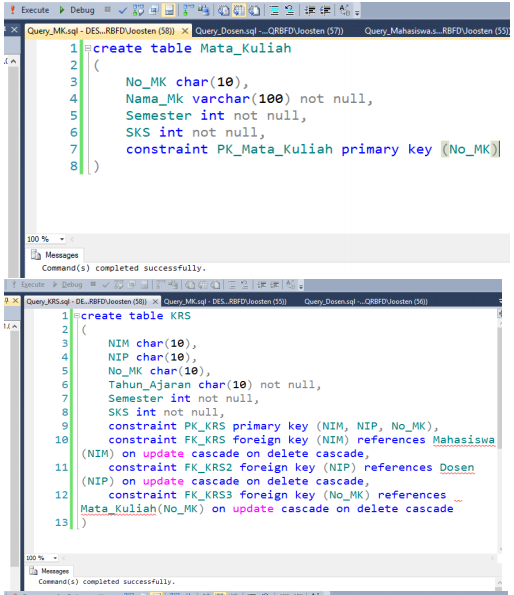Click greyed Query Options icon in lower toolbar
Image resolution: width=514 pixels, height=595 pixels.
tap(132, 285)
